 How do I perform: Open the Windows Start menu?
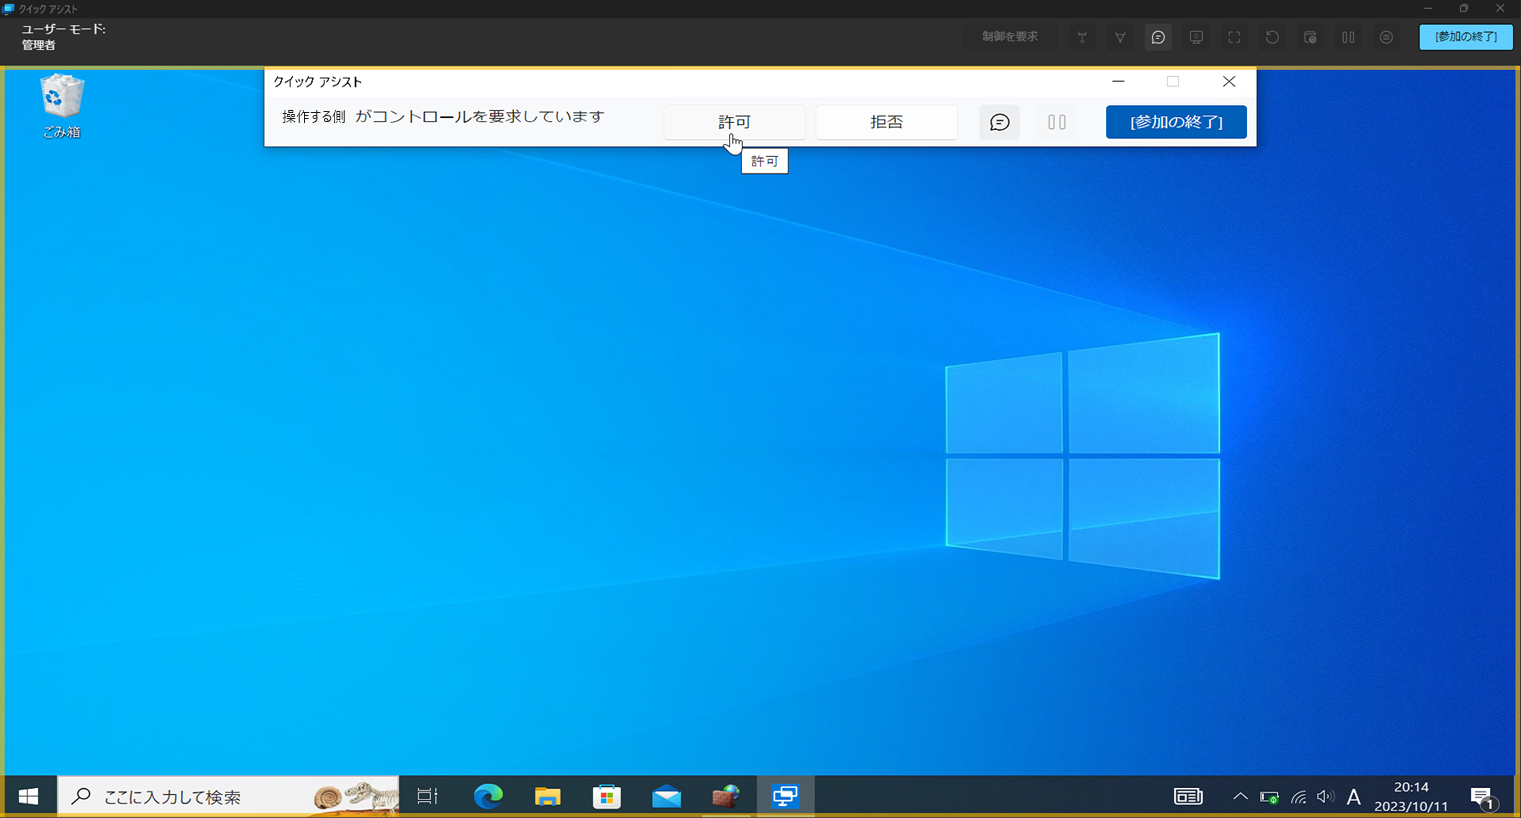(x=28, y=797)
